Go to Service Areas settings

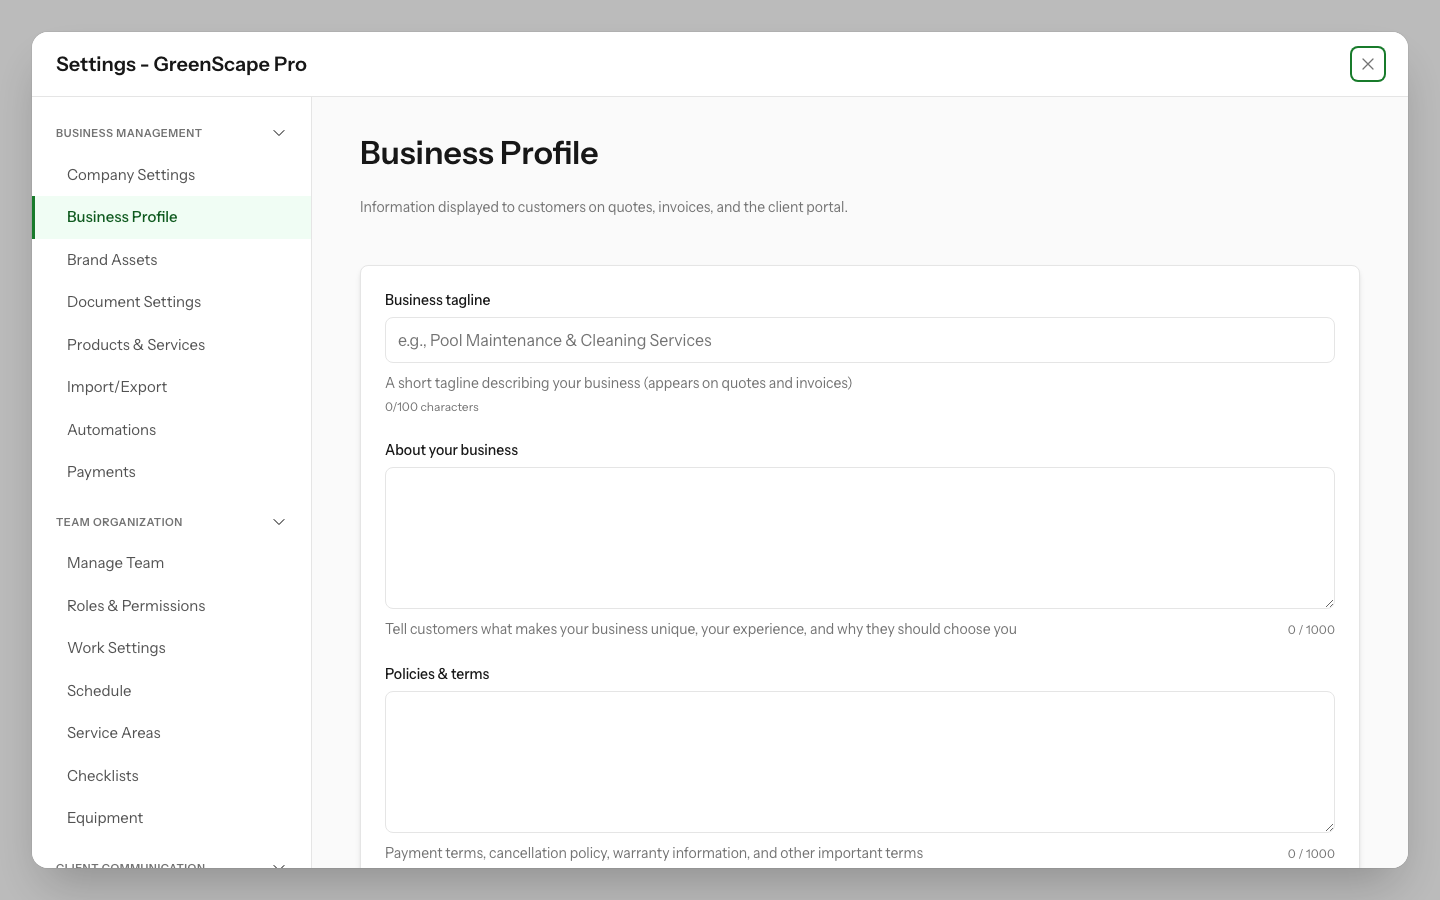tap(113, 733)
